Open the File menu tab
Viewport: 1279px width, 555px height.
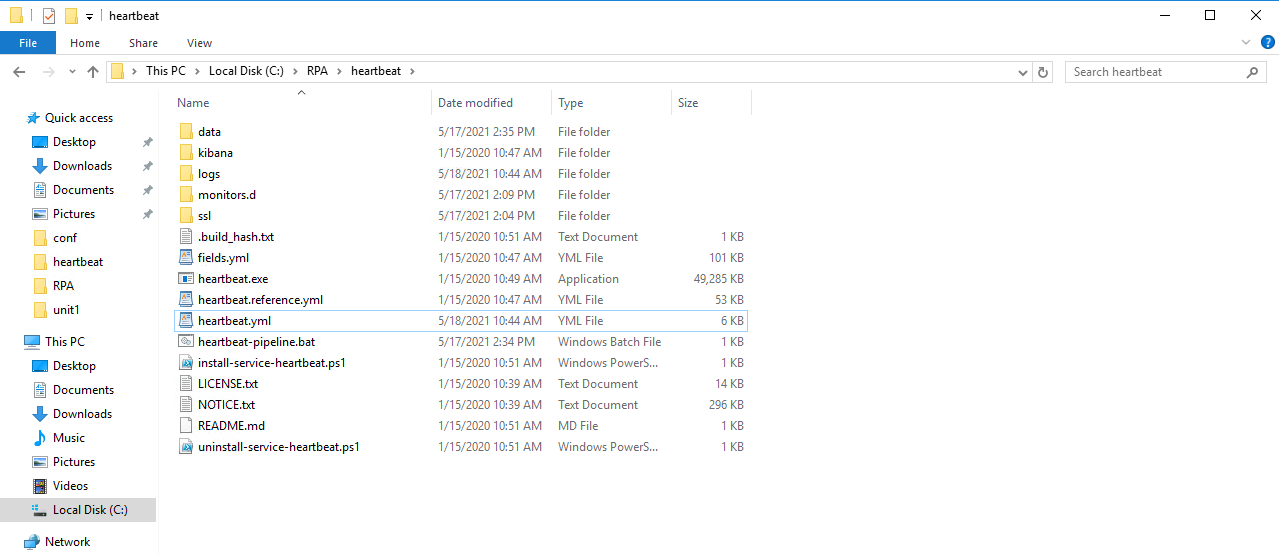coord(28,43)
